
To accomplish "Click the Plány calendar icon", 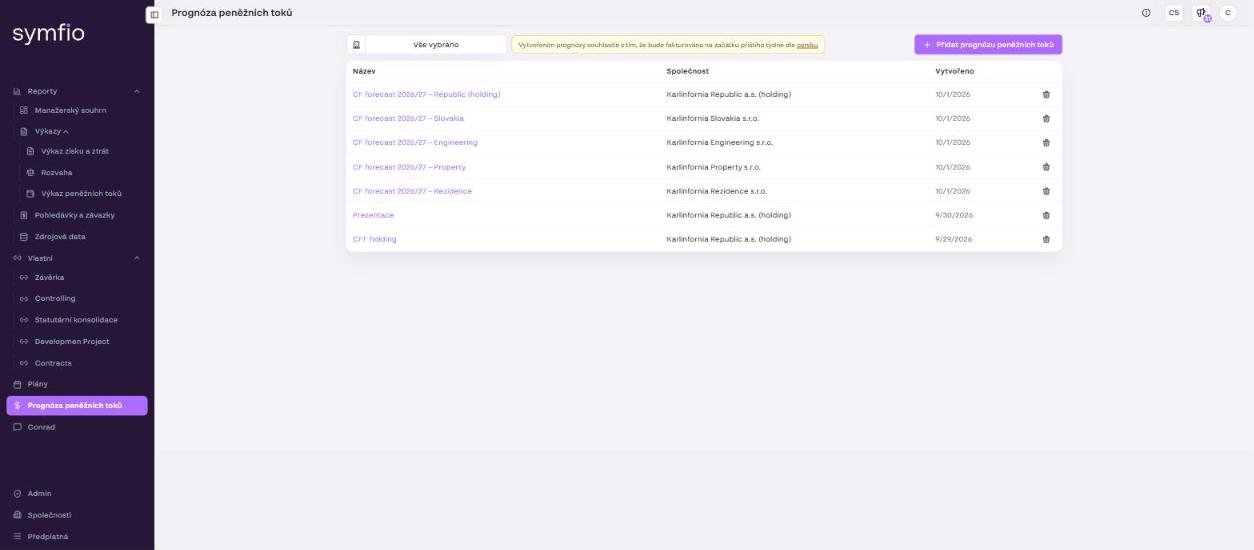I will click(17, 384).
